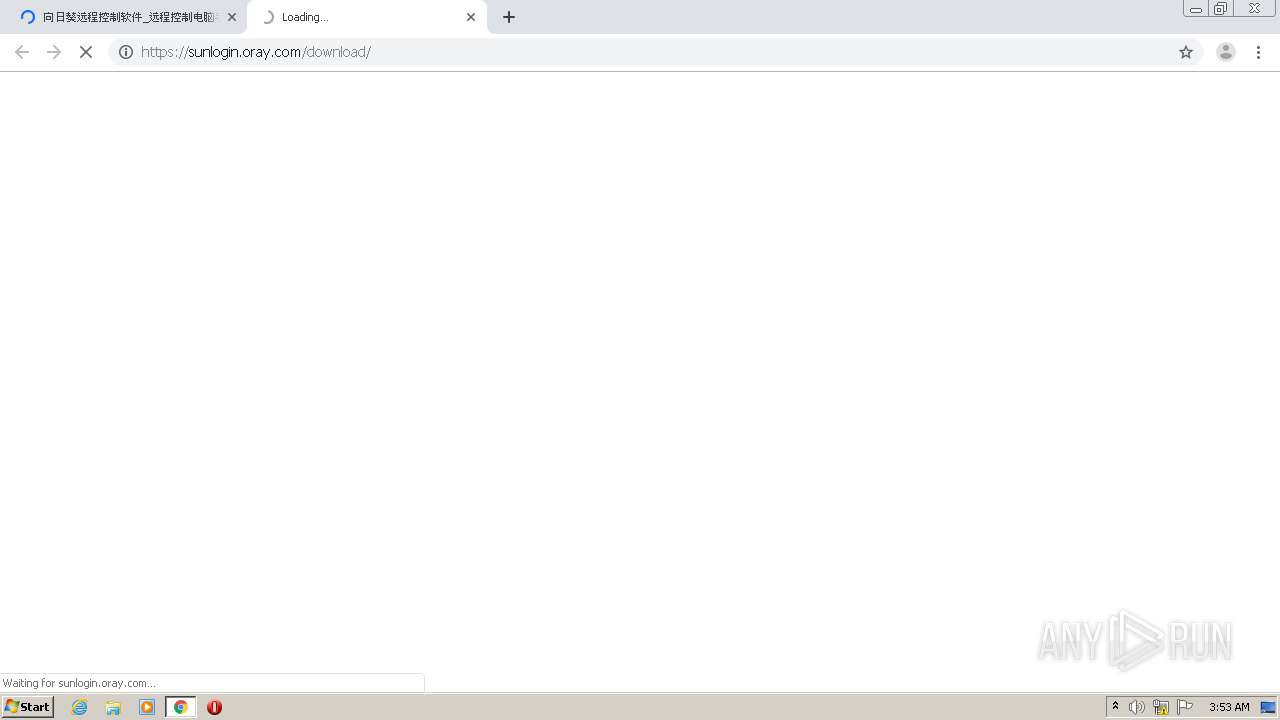1280x720 pixels.
Task: Restore down the Chrome window
Action: point(1221,9)
